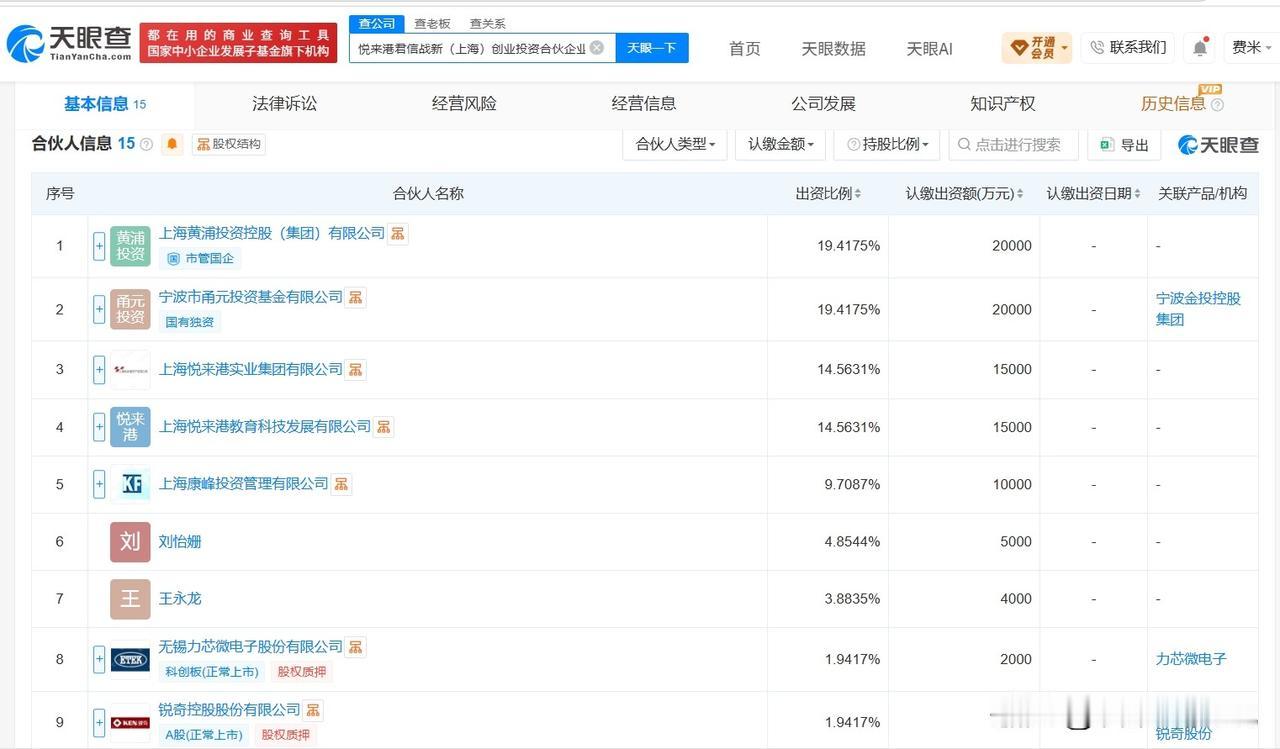Screen dimensions: 1280x749
Task: Open the 费米 account dropdown
Action: pos(1253,47)
